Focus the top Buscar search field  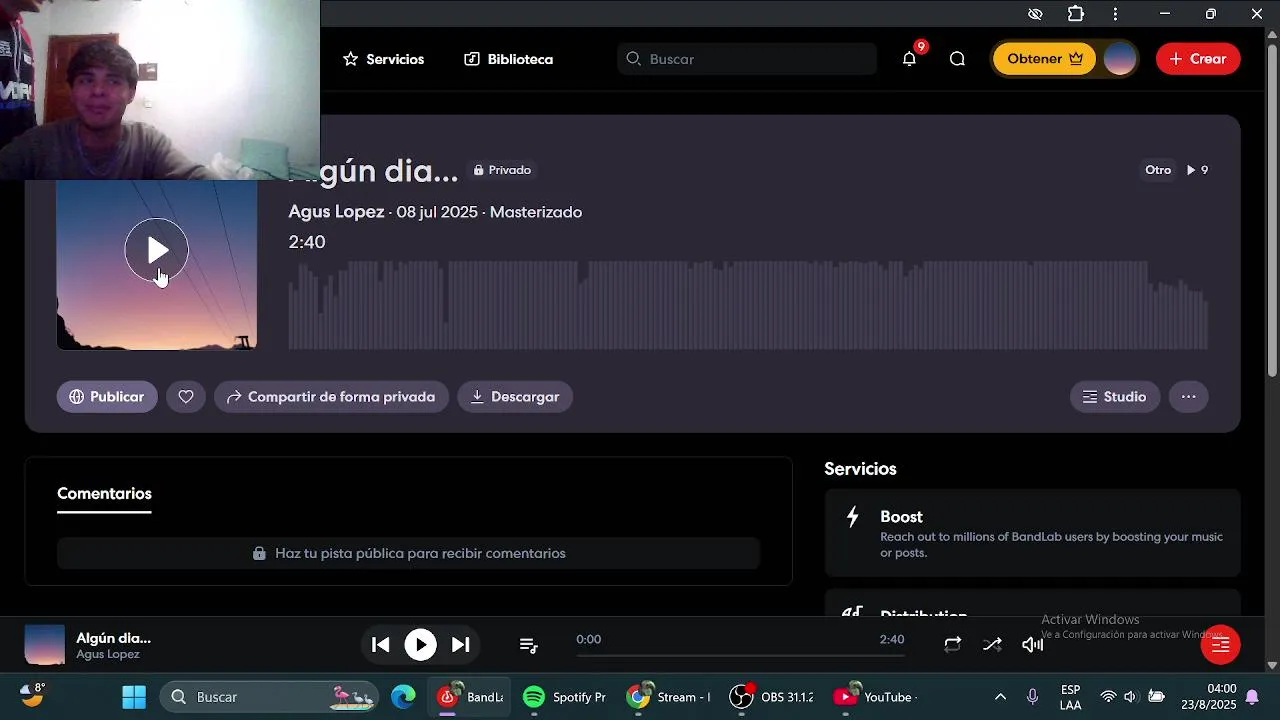[x=747, y=59]
